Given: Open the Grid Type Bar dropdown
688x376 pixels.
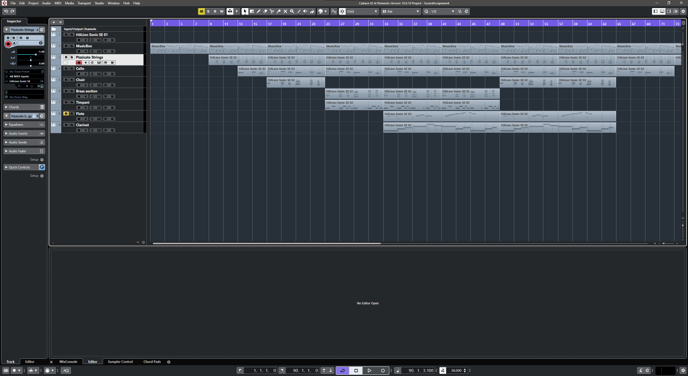Looking at the screenshot, I should [x=401, y=11].
